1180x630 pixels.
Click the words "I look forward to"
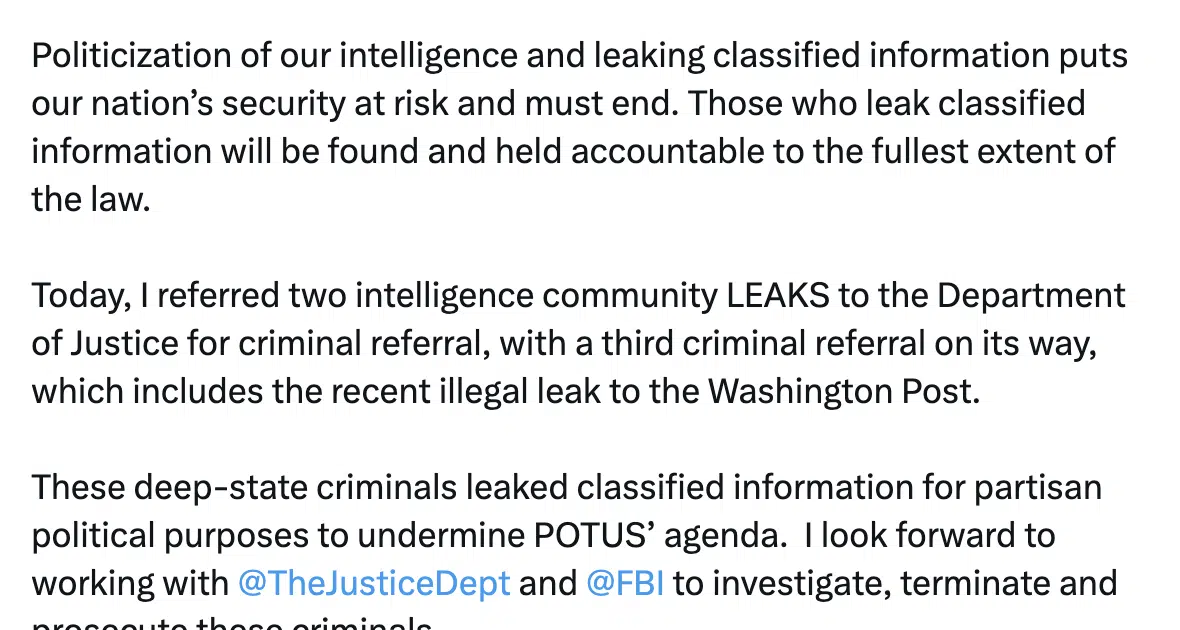[929, 536]
